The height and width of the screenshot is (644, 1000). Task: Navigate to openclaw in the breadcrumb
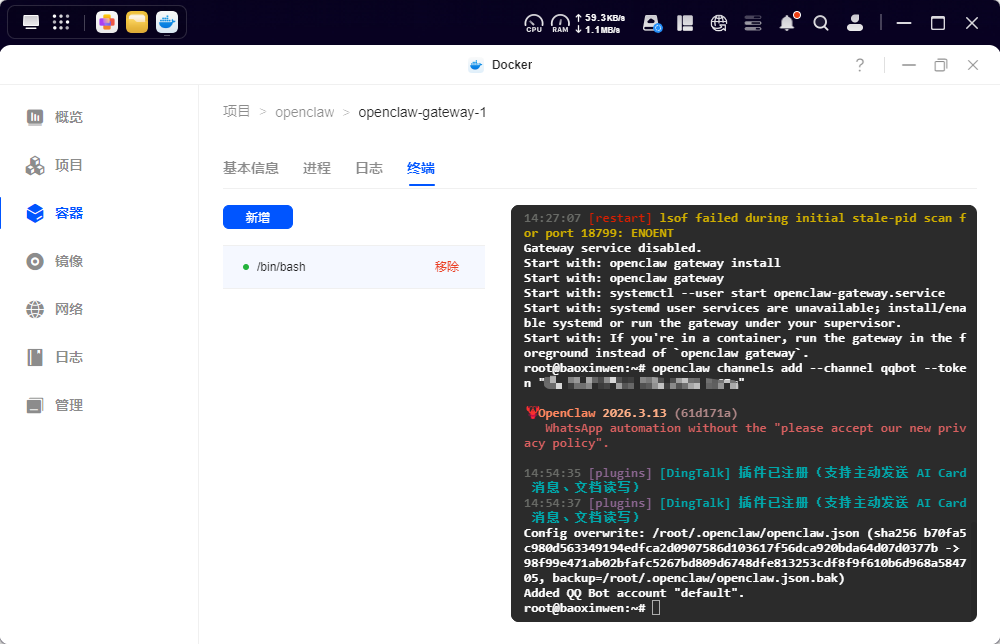pyautogui.click(x=304, y=112)
